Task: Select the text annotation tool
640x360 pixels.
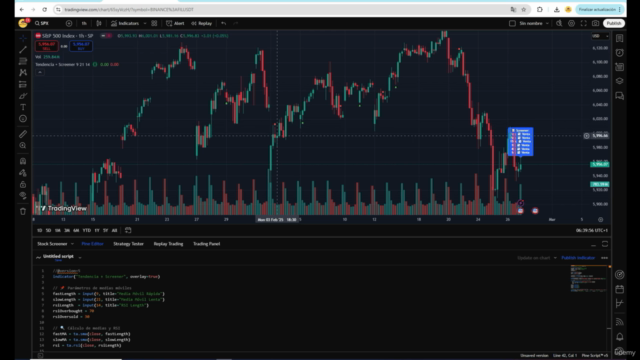Action: pos(23,107)
